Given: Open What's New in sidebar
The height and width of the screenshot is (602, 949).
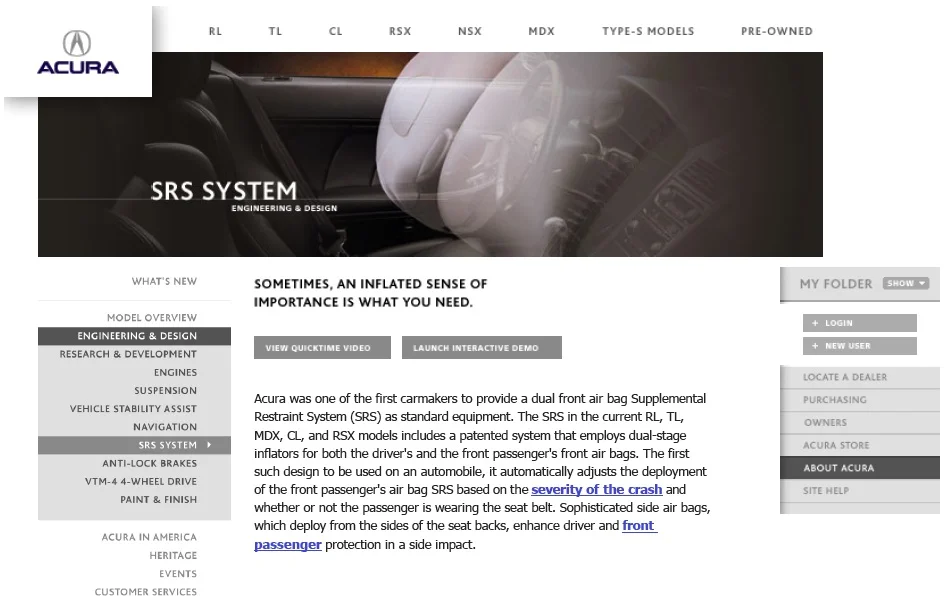Looking at the screenshot, I should (x=165, y=281).
